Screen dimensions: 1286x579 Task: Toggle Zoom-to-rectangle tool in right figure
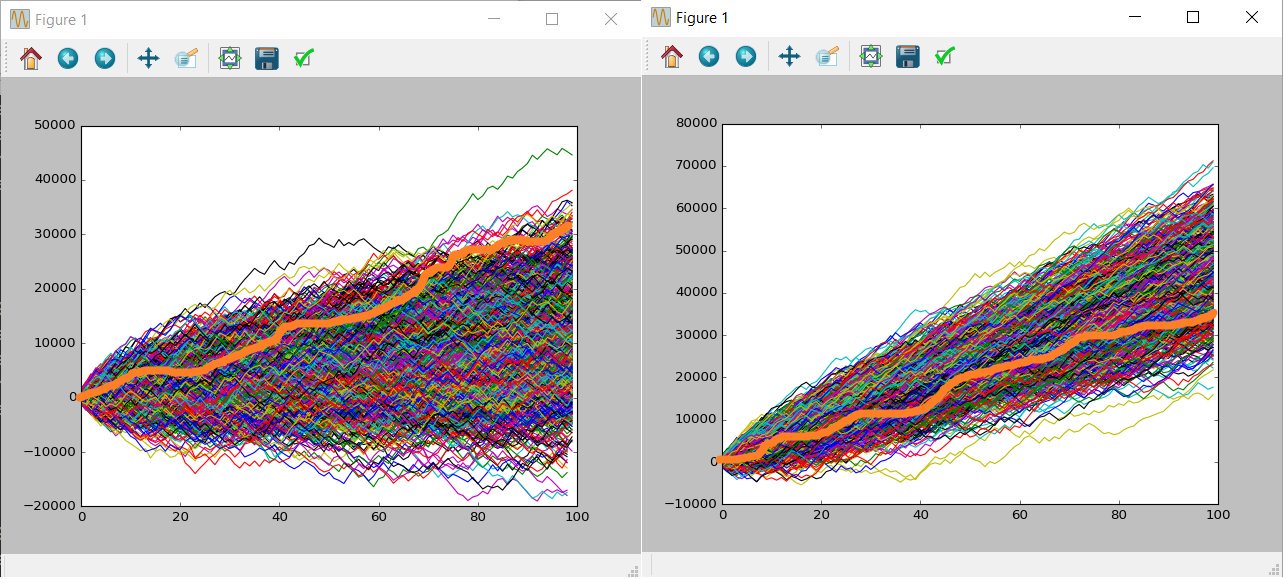(827, 56)
